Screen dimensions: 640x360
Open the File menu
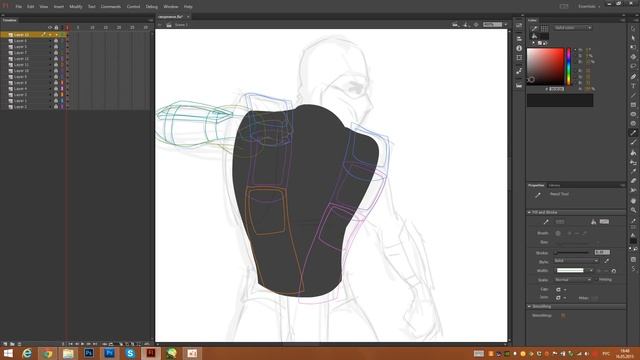point(19,7)
